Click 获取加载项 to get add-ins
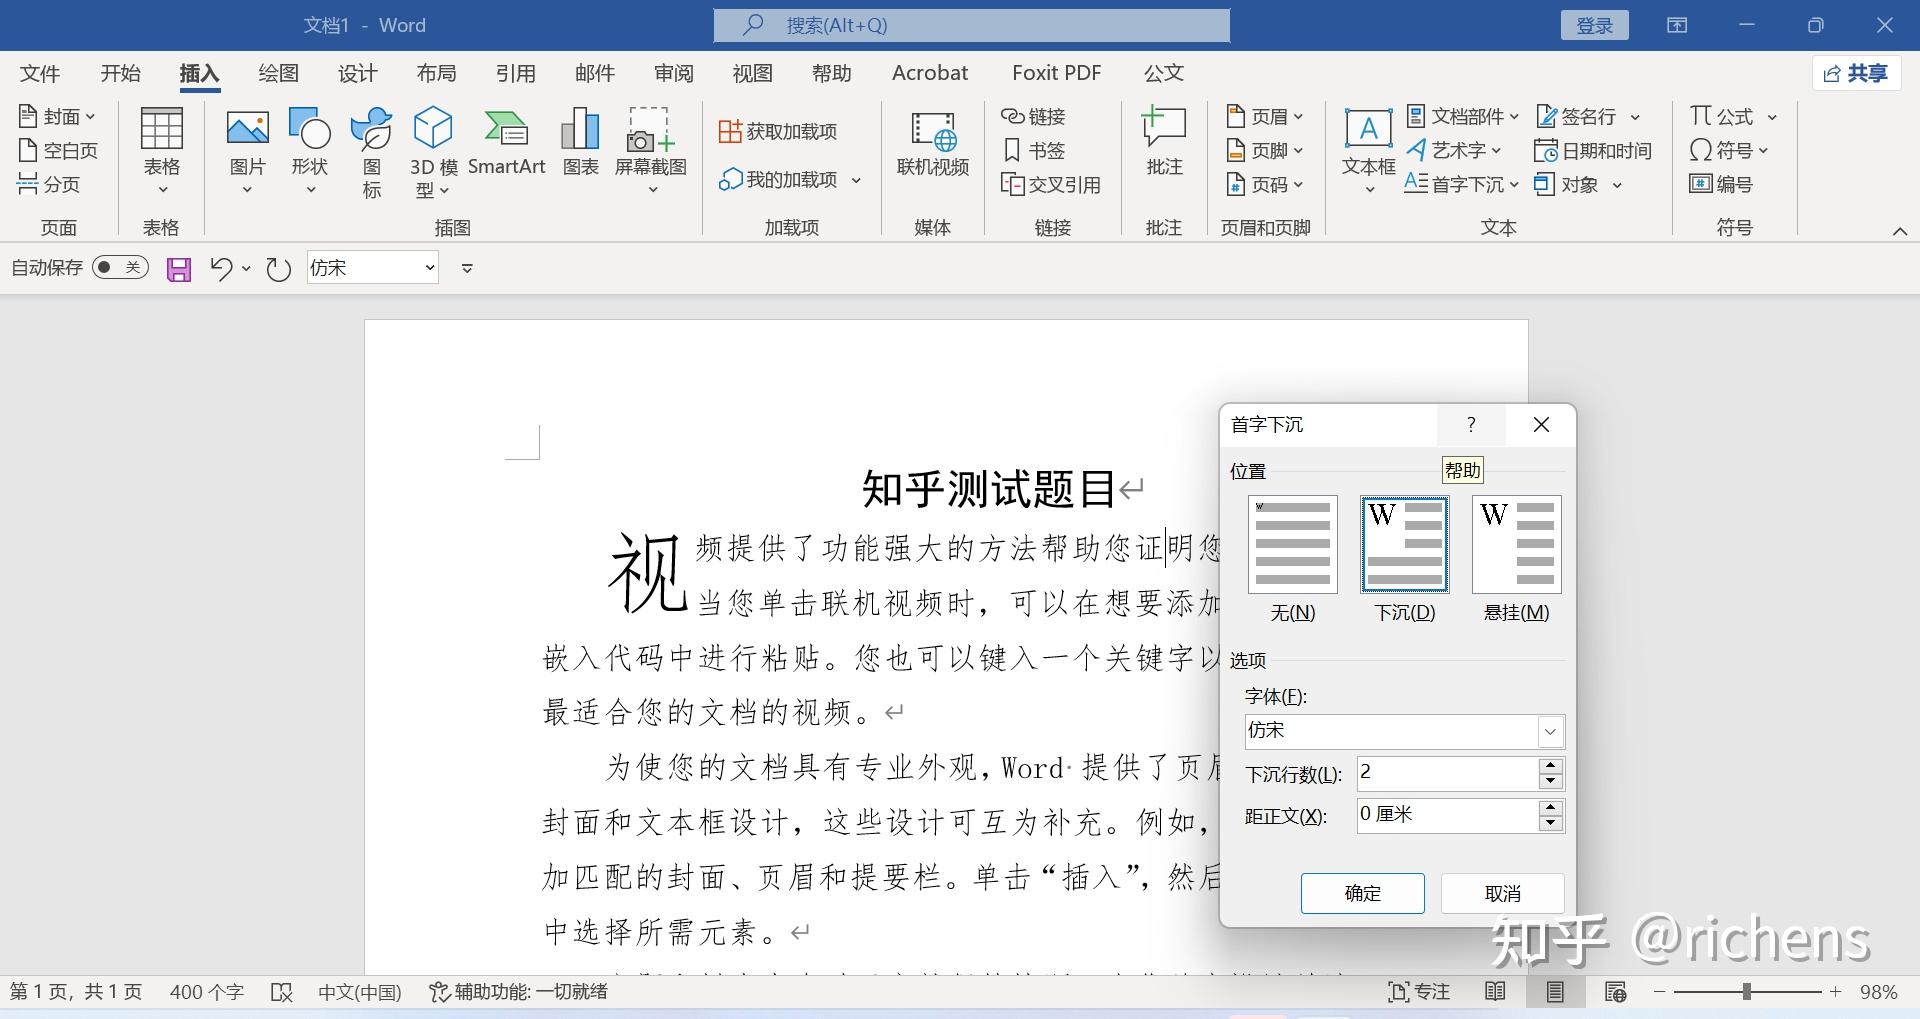Screen dimensions: 1920x1019 [778, 131]
